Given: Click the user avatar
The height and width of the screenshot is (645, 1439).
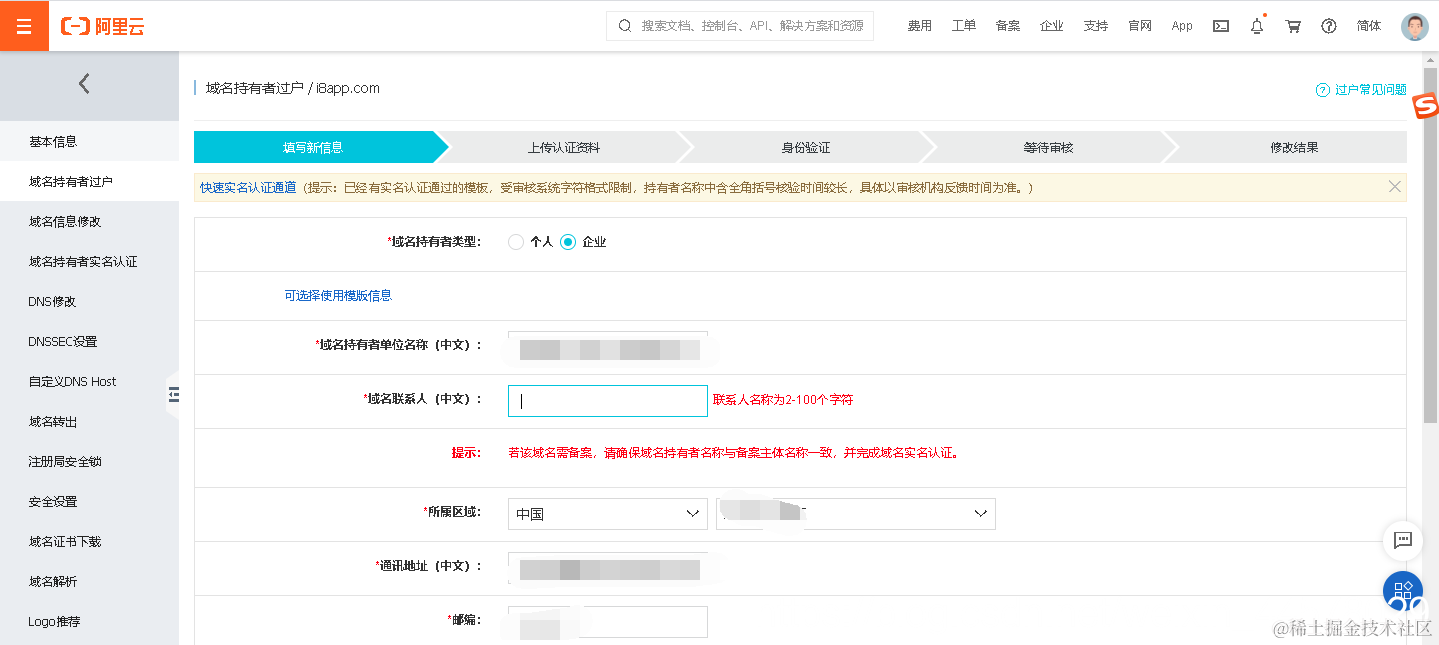Looking at the screenshot, I should coord(1415,26).
